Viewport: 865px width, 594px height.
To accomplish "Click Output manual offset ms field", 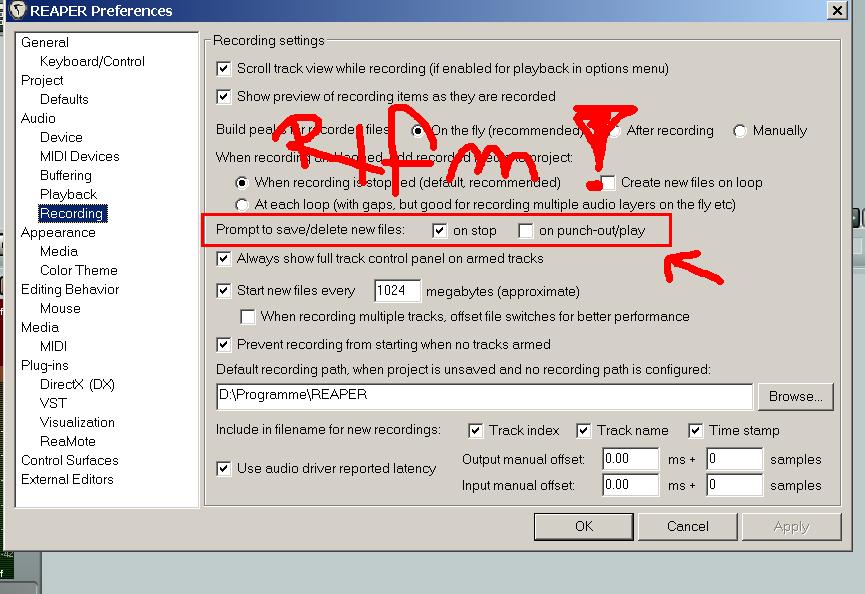I will tap(631, 459).
